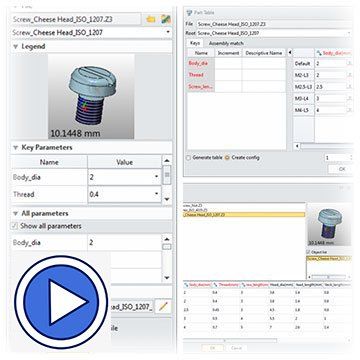Enable the Generate table radio option
This screenshot has height=360, width=360.
188,157
